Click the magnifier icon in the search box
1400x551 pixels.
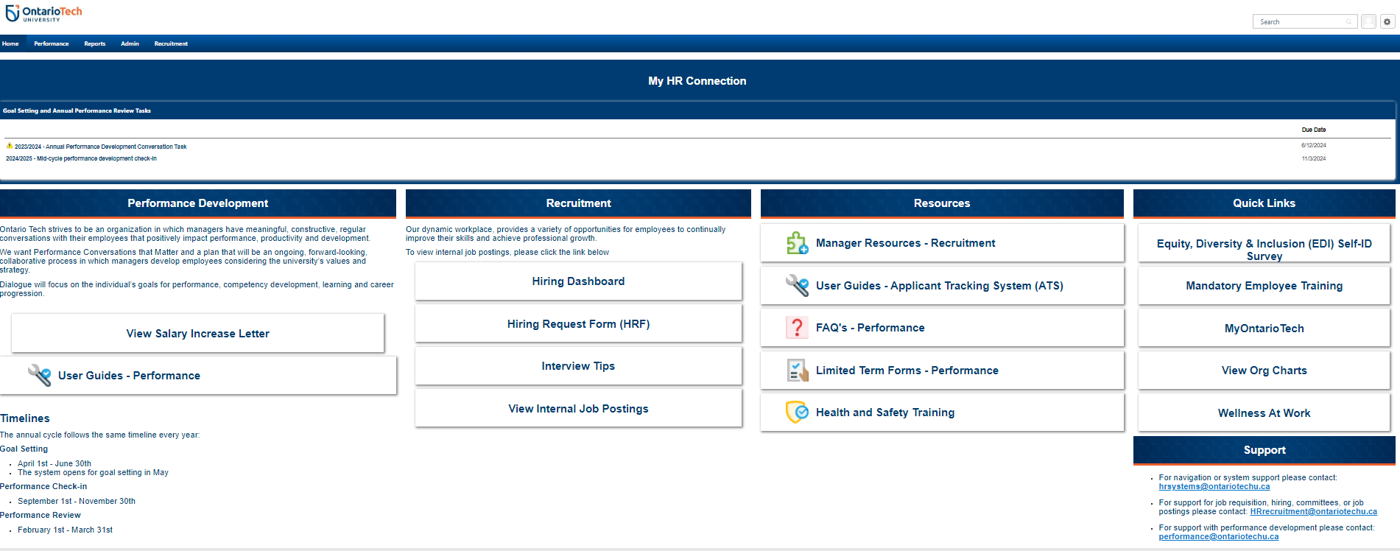click(1349, 22)
